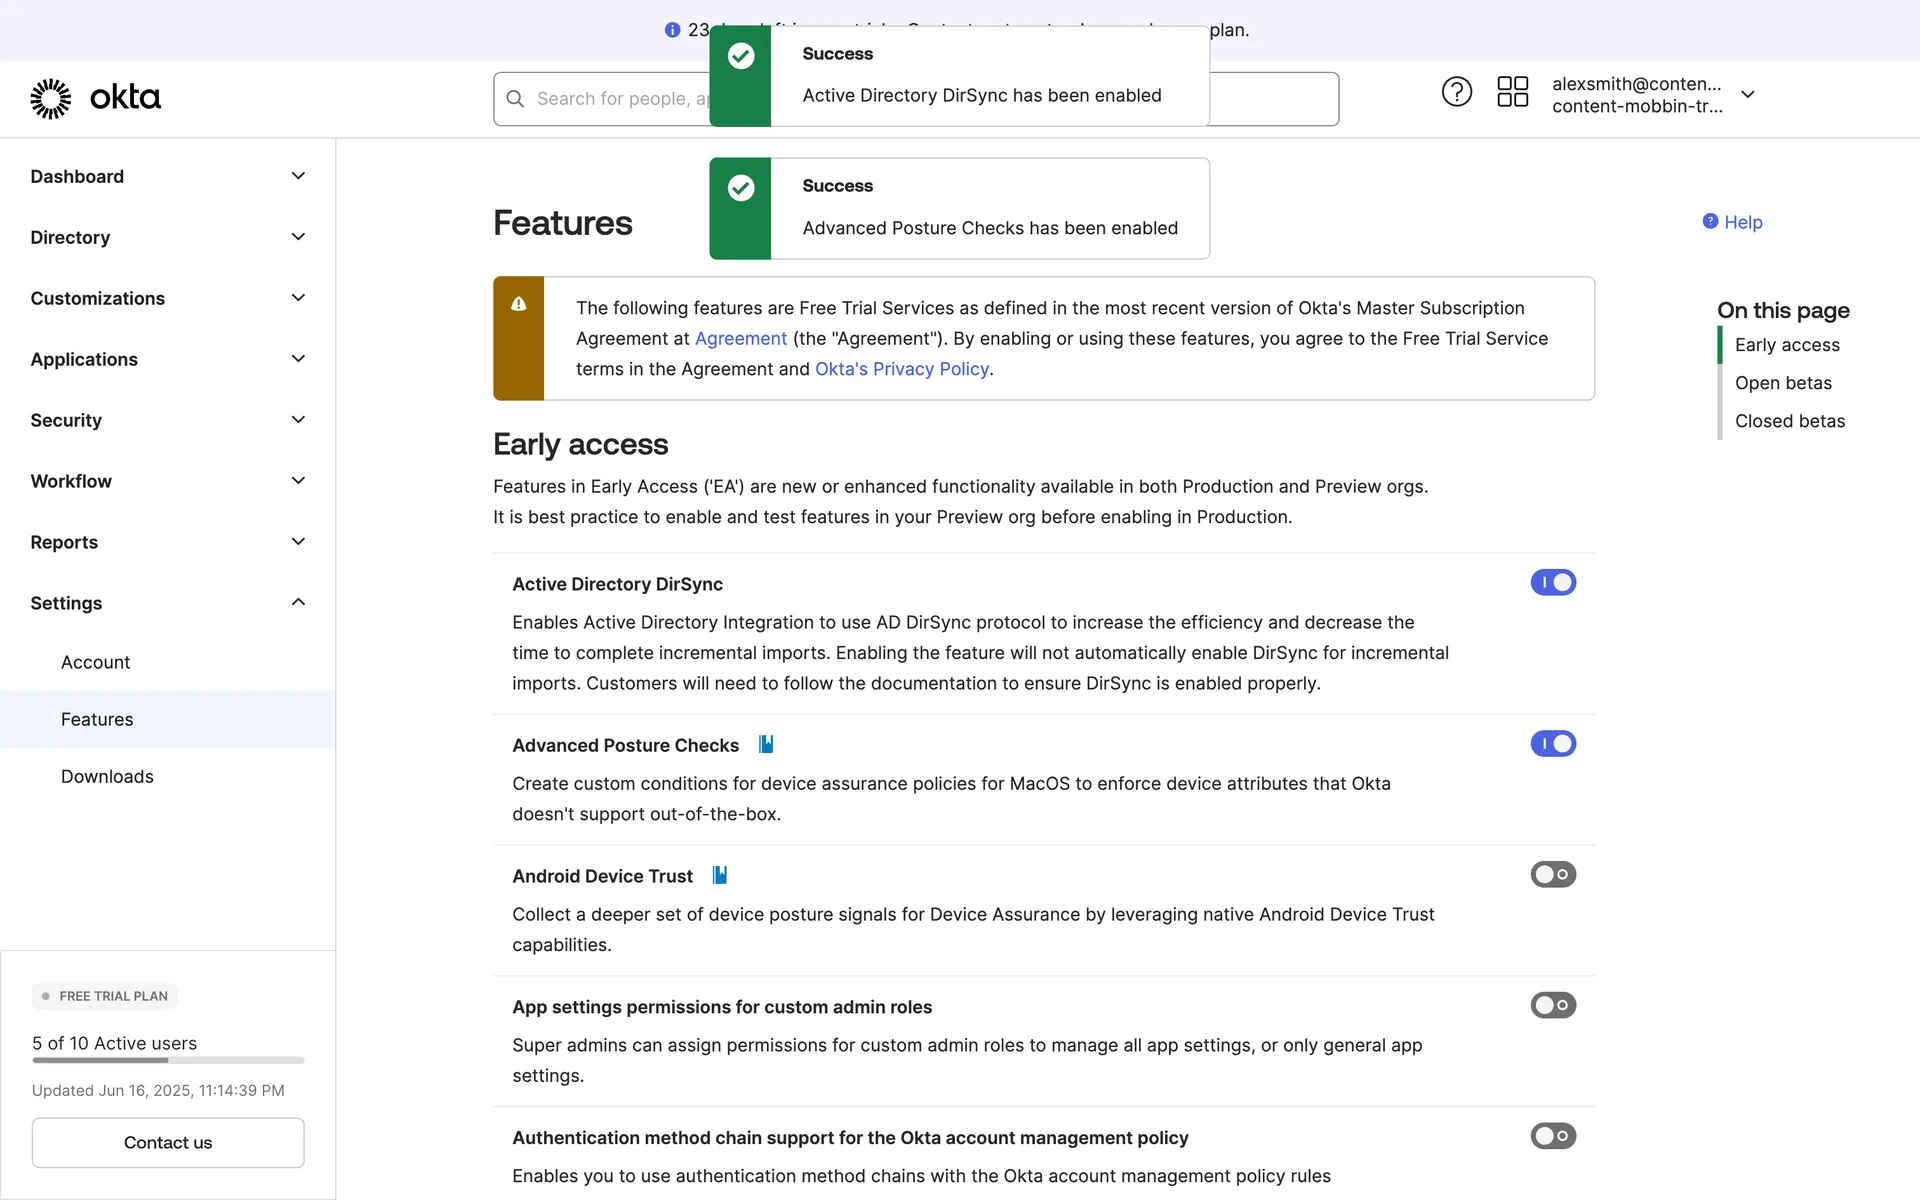
Task: Click the Android Device Trust documentation icon
Action: tap(719, 875)
